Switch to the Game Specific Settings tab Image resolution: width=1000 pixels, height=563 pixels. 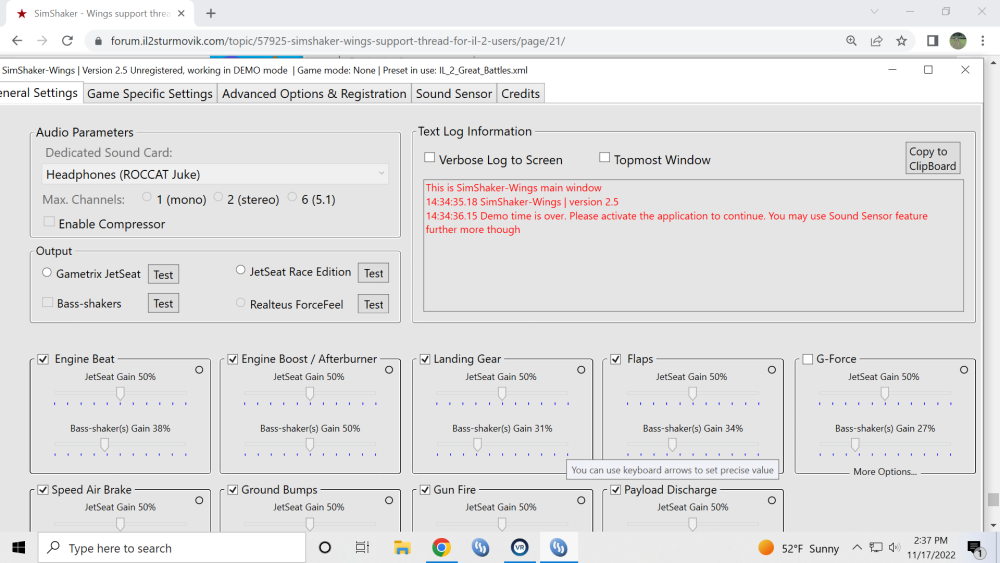[x=150, y=93]
